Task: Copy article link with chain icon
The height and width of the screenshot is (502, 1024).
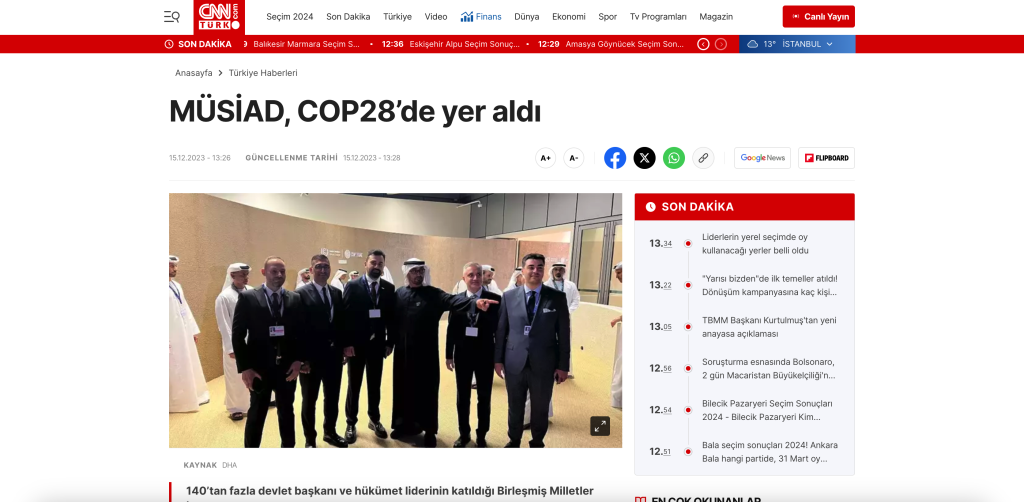Action: [703, 158]
